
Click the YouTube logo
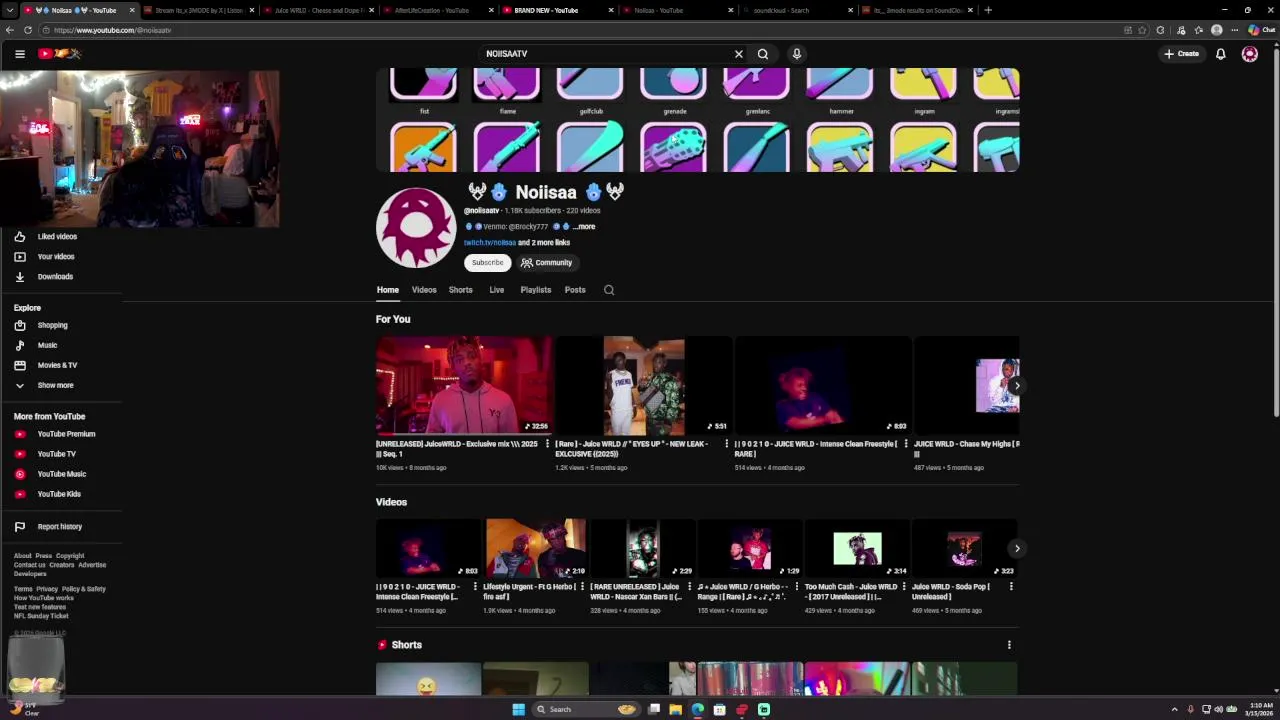[x=59, y=54]
